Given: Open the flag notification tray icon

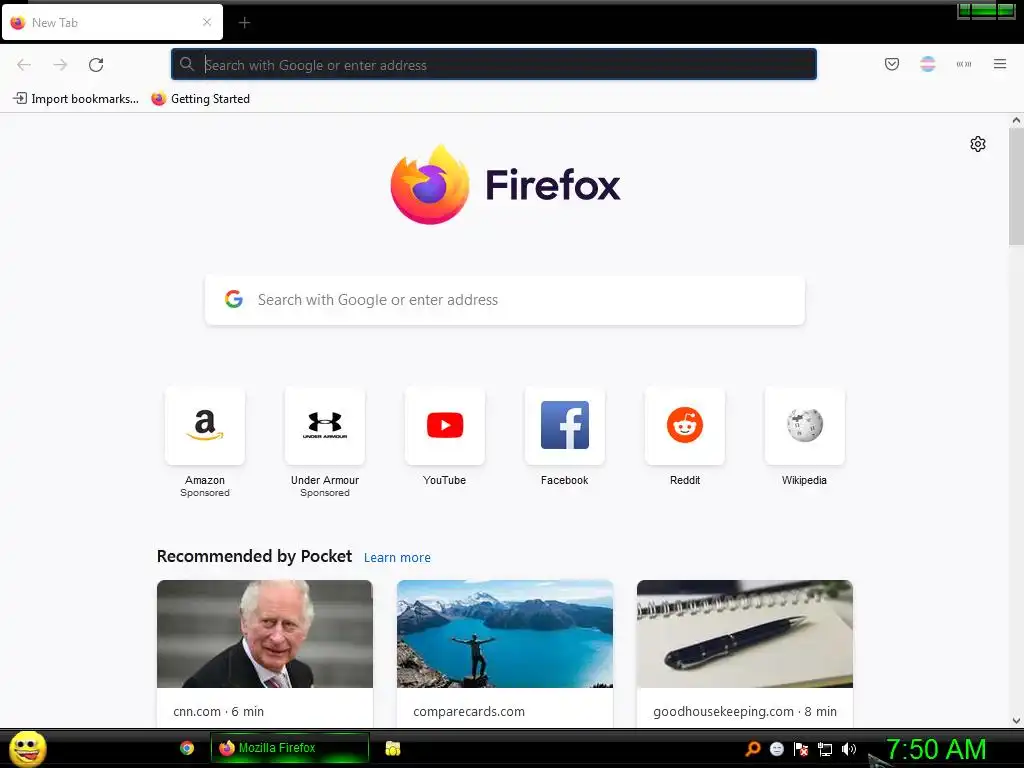Looking at the screenshot, I should (801, 749).
